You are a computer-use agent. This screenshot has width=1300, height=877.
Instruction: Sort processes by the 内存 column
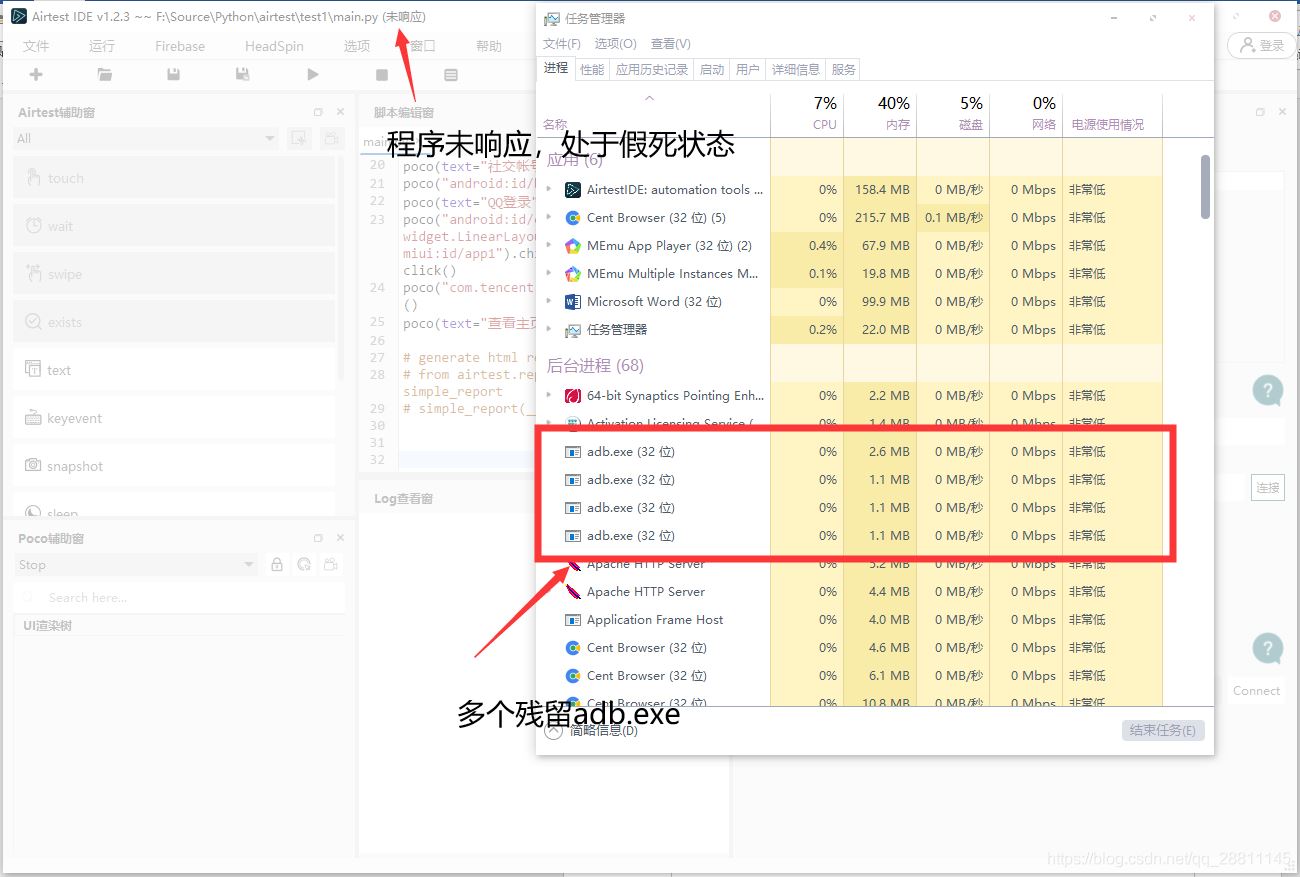tap(880, 114)
